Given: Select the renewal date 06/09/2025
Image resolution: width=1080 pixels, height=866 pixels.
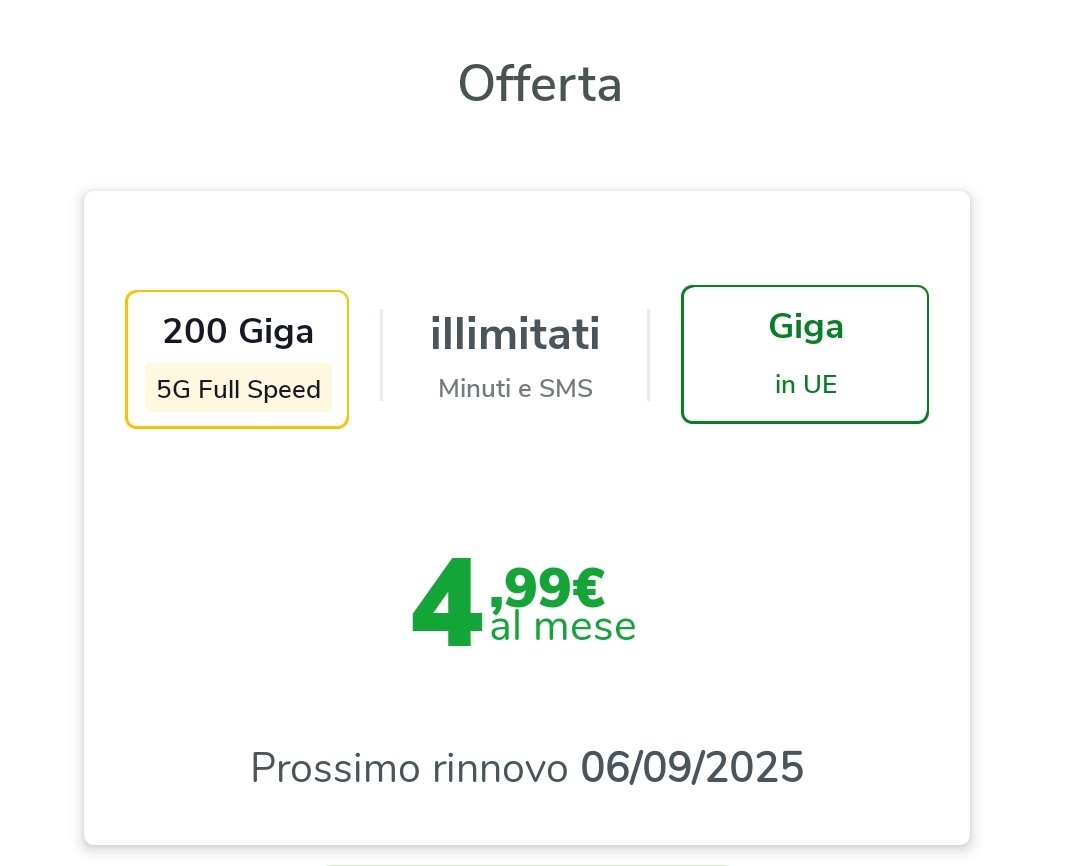Looking at the screenshot, I should pos(692,768).
